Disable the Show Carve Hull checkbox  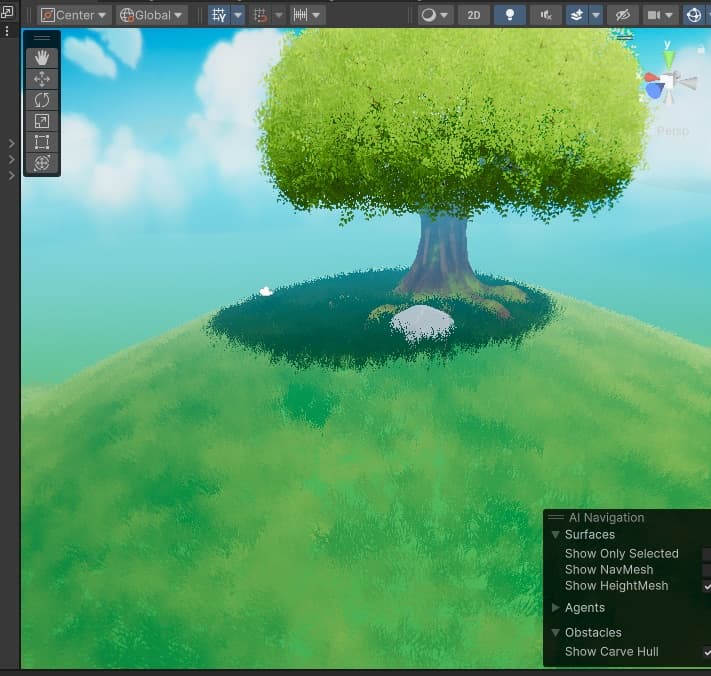(706, 652)
